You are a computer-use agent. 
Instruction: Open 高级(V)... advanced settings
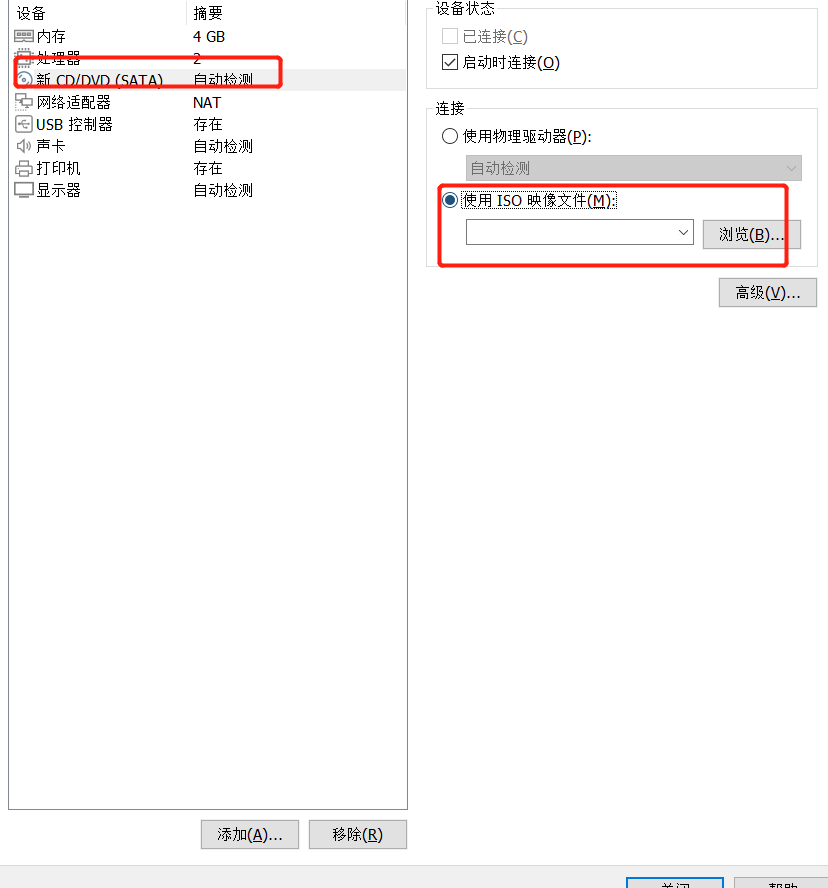tap(767, 292)
